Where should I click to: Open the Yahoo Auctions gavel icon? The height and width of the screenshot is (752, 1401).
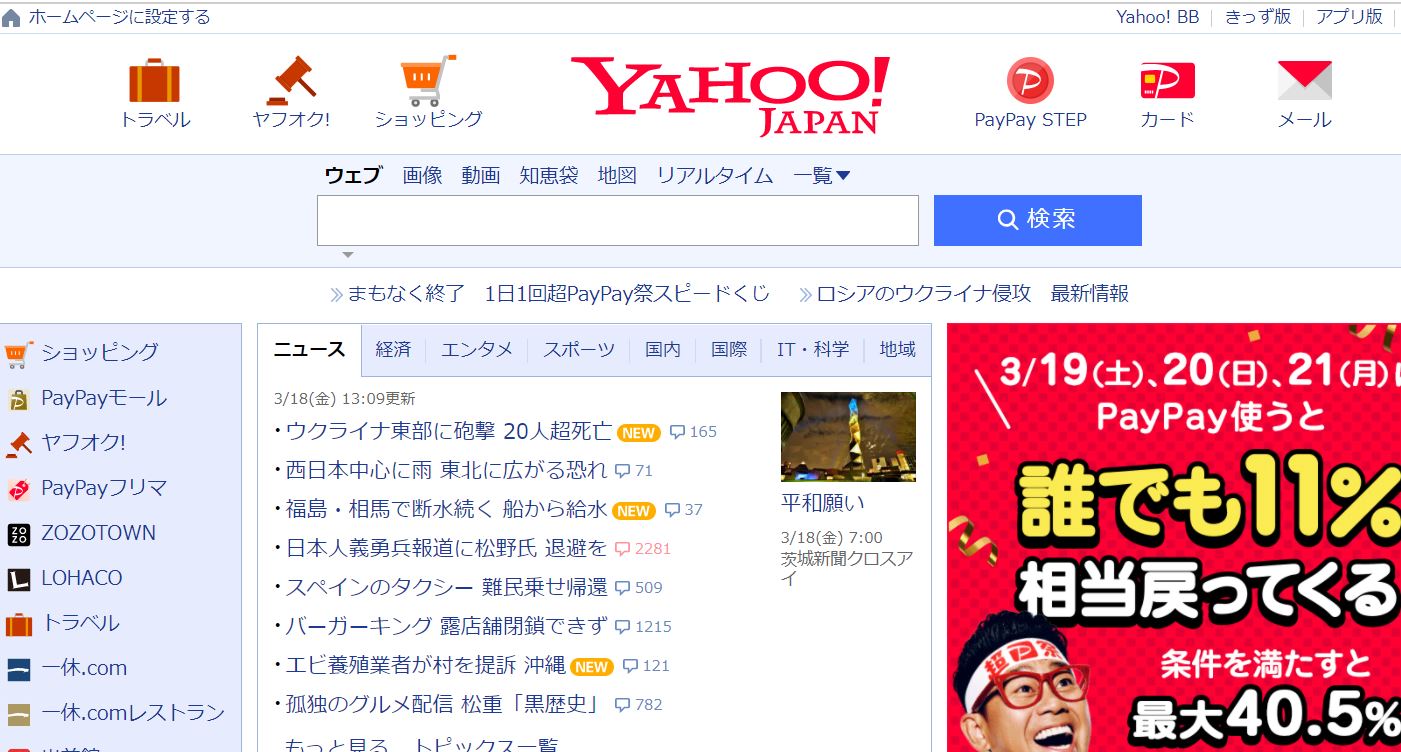click(291, 81)
